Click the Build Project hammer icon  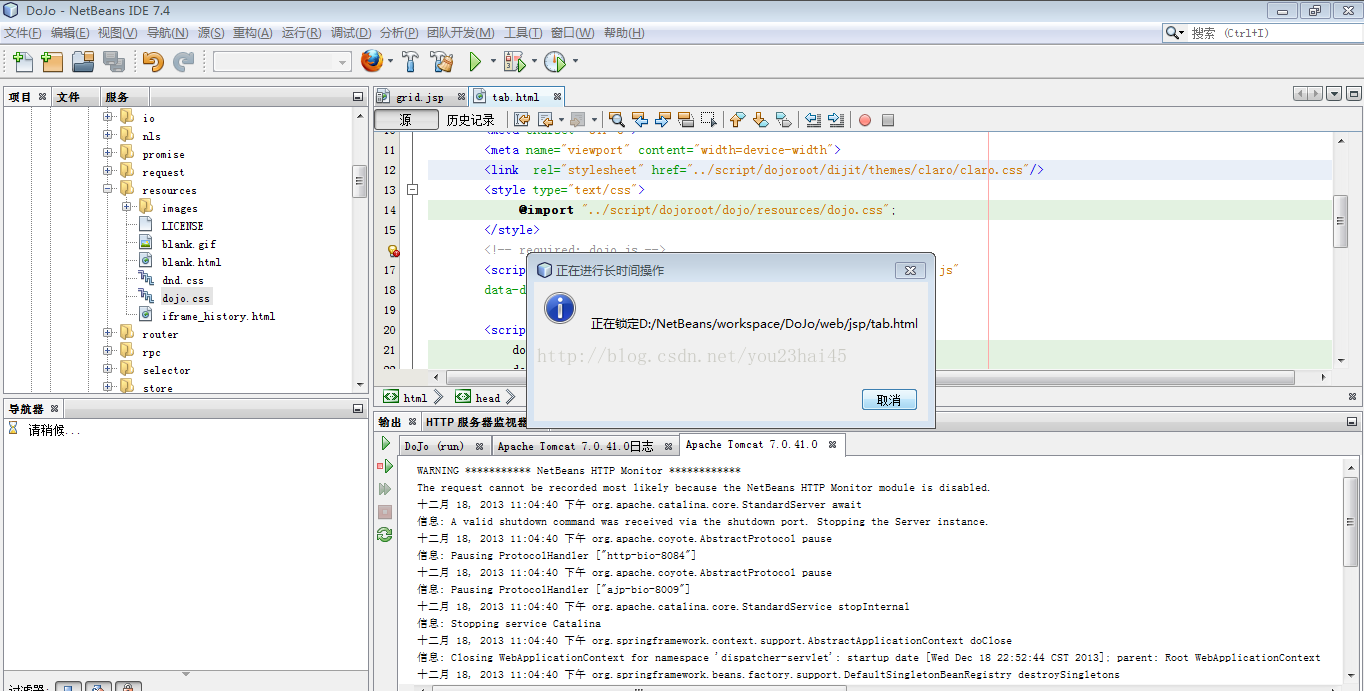pyautogui.click(x=410, y=62)
